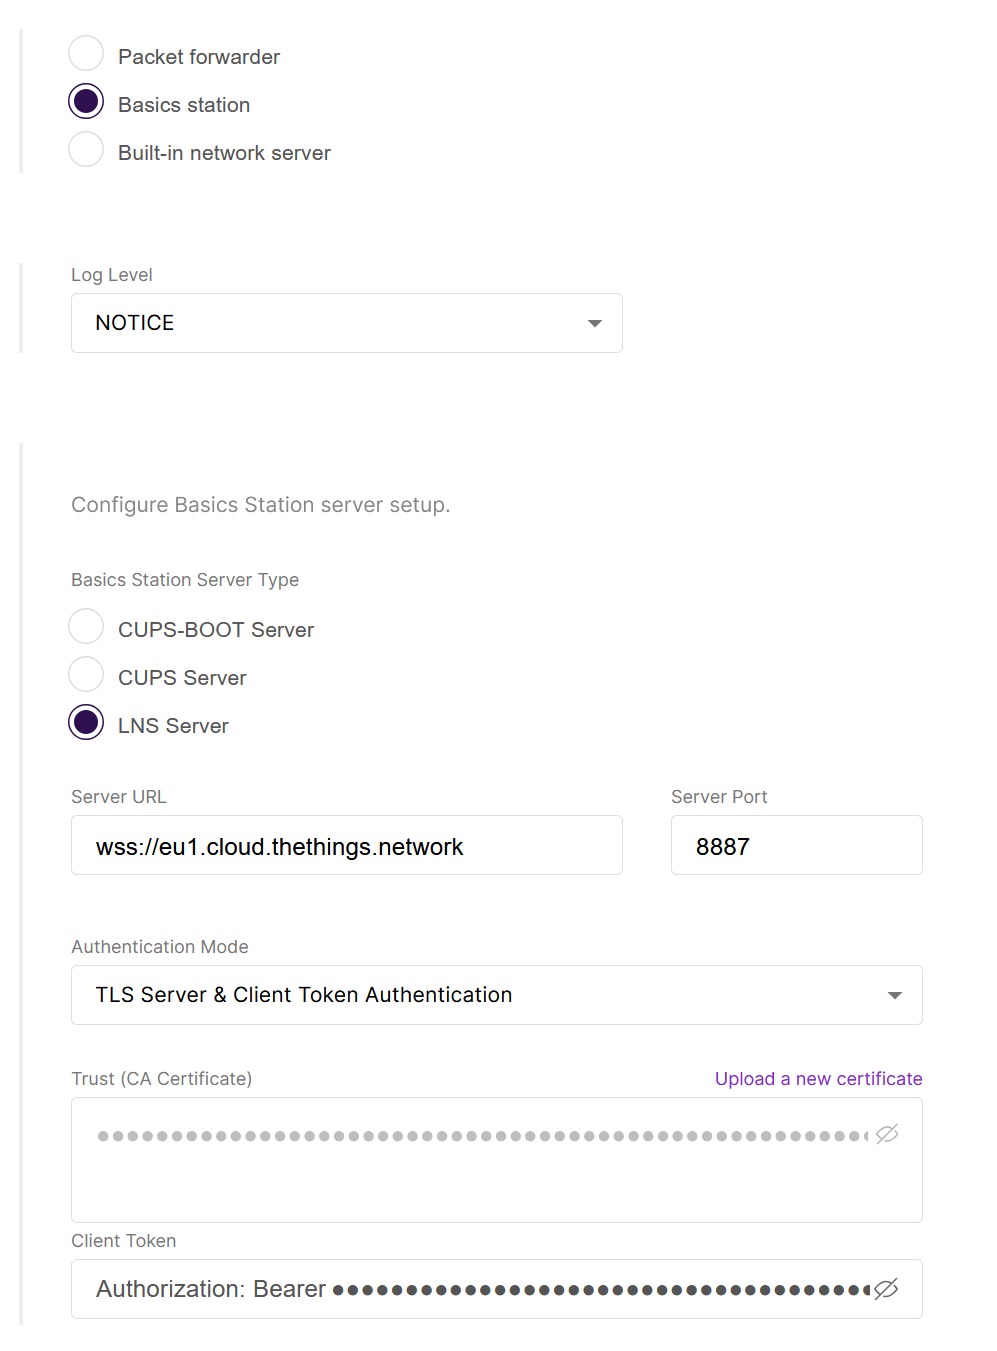The height and width of the screenshot is (1351, 997).
Task: Focus the Server URL input field
Action: [x=346, y=845]
